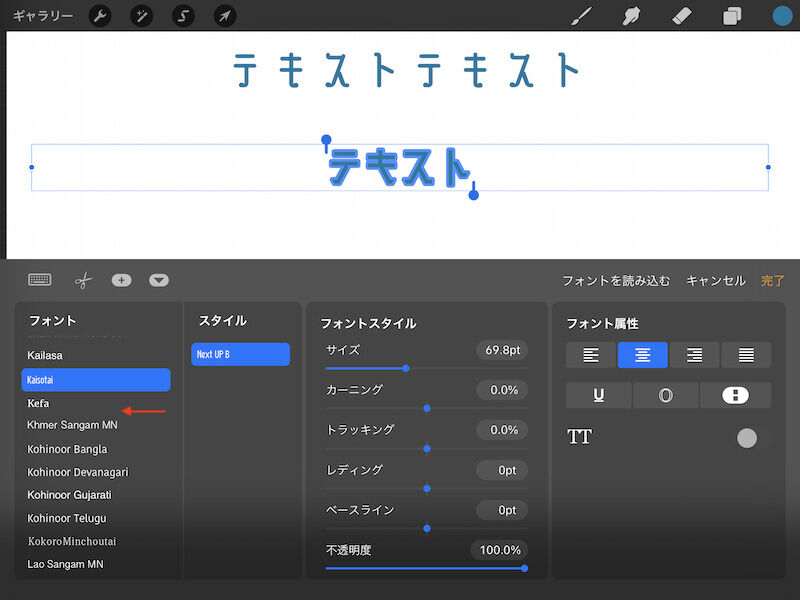Adjust the 不透明度 opacity slider handle
Image resolution: width=800 pixels, height=600 pixels.
tap(524, 568)
